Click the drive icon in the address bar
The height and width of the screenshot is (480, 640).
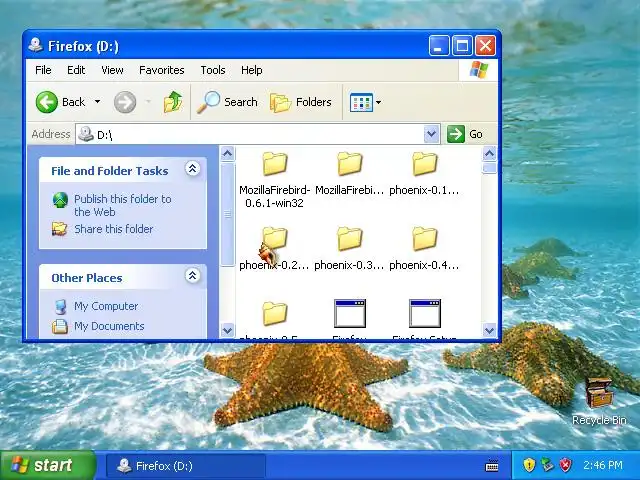(x=86, y=133)
